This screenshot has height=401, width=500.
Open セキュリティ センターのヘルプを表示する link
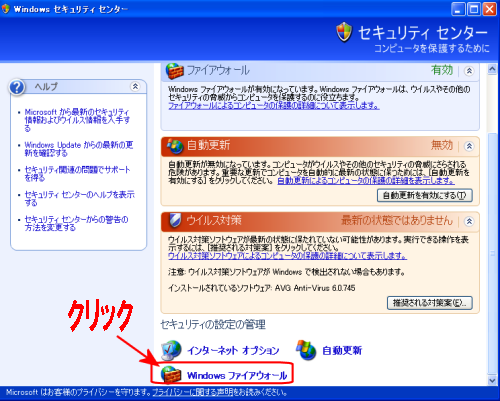79,199
